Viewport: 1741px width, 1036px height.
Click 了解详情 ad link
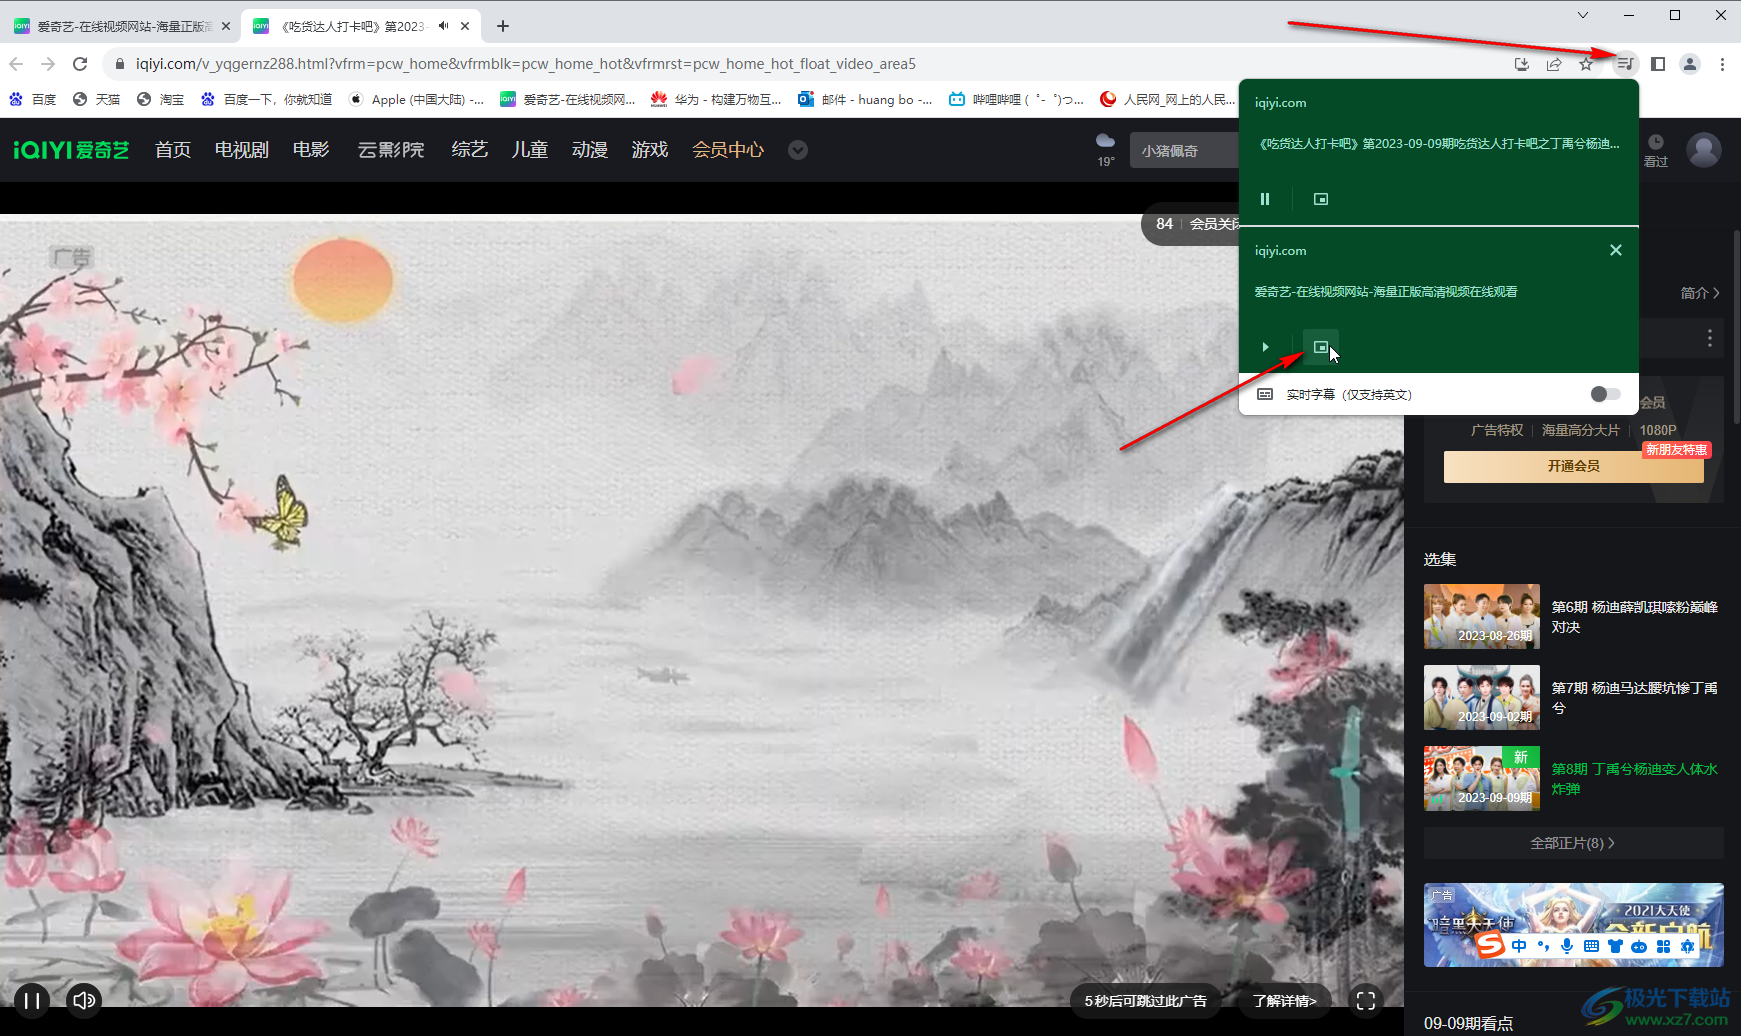(1285, 1000)
